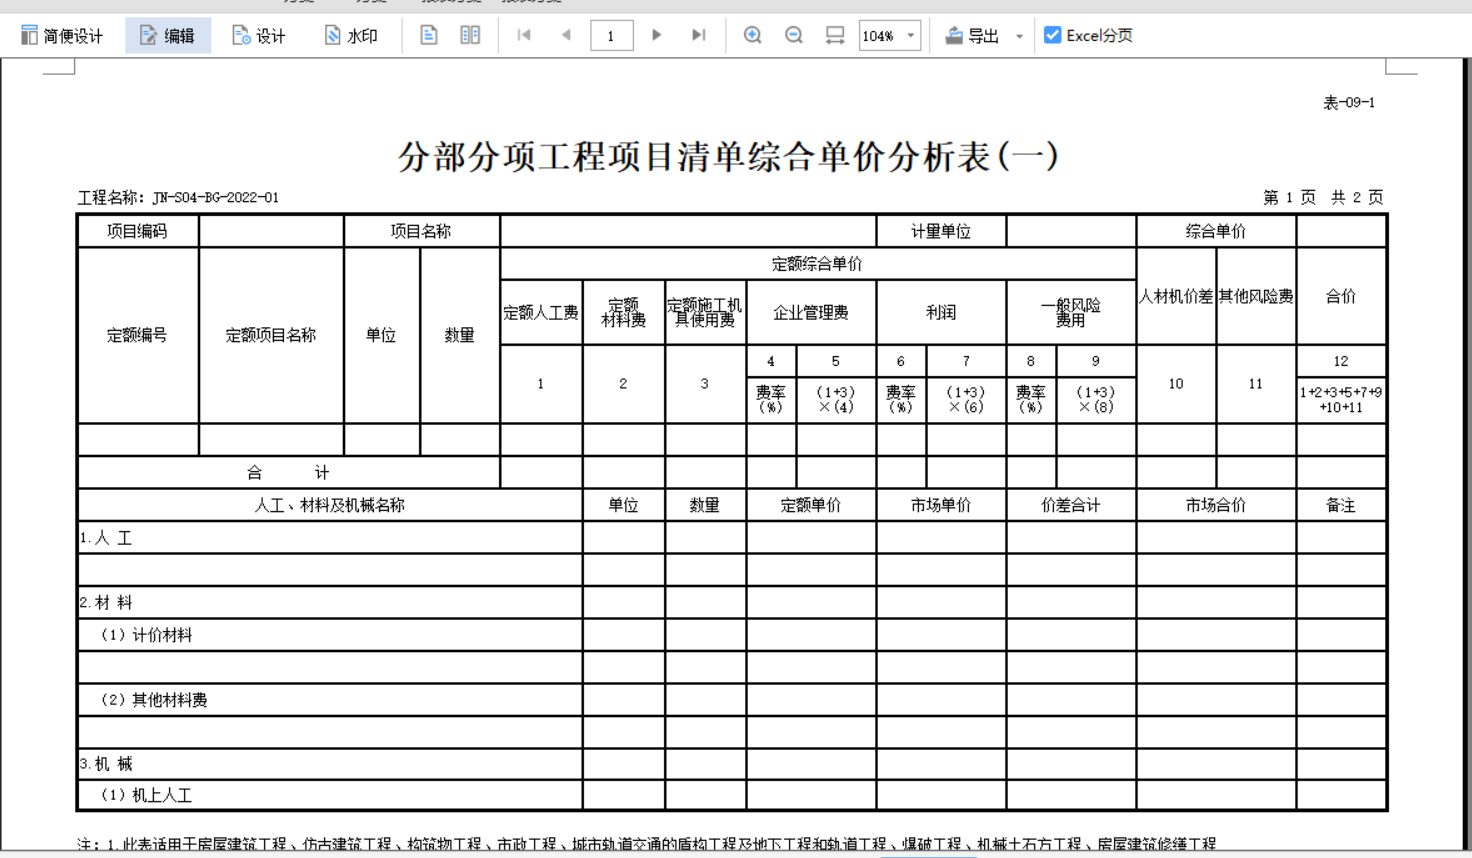Viewport: 1472px width, 858px height.
Task: Click the 定额综合单价 header cell
Action: point(817,264)
